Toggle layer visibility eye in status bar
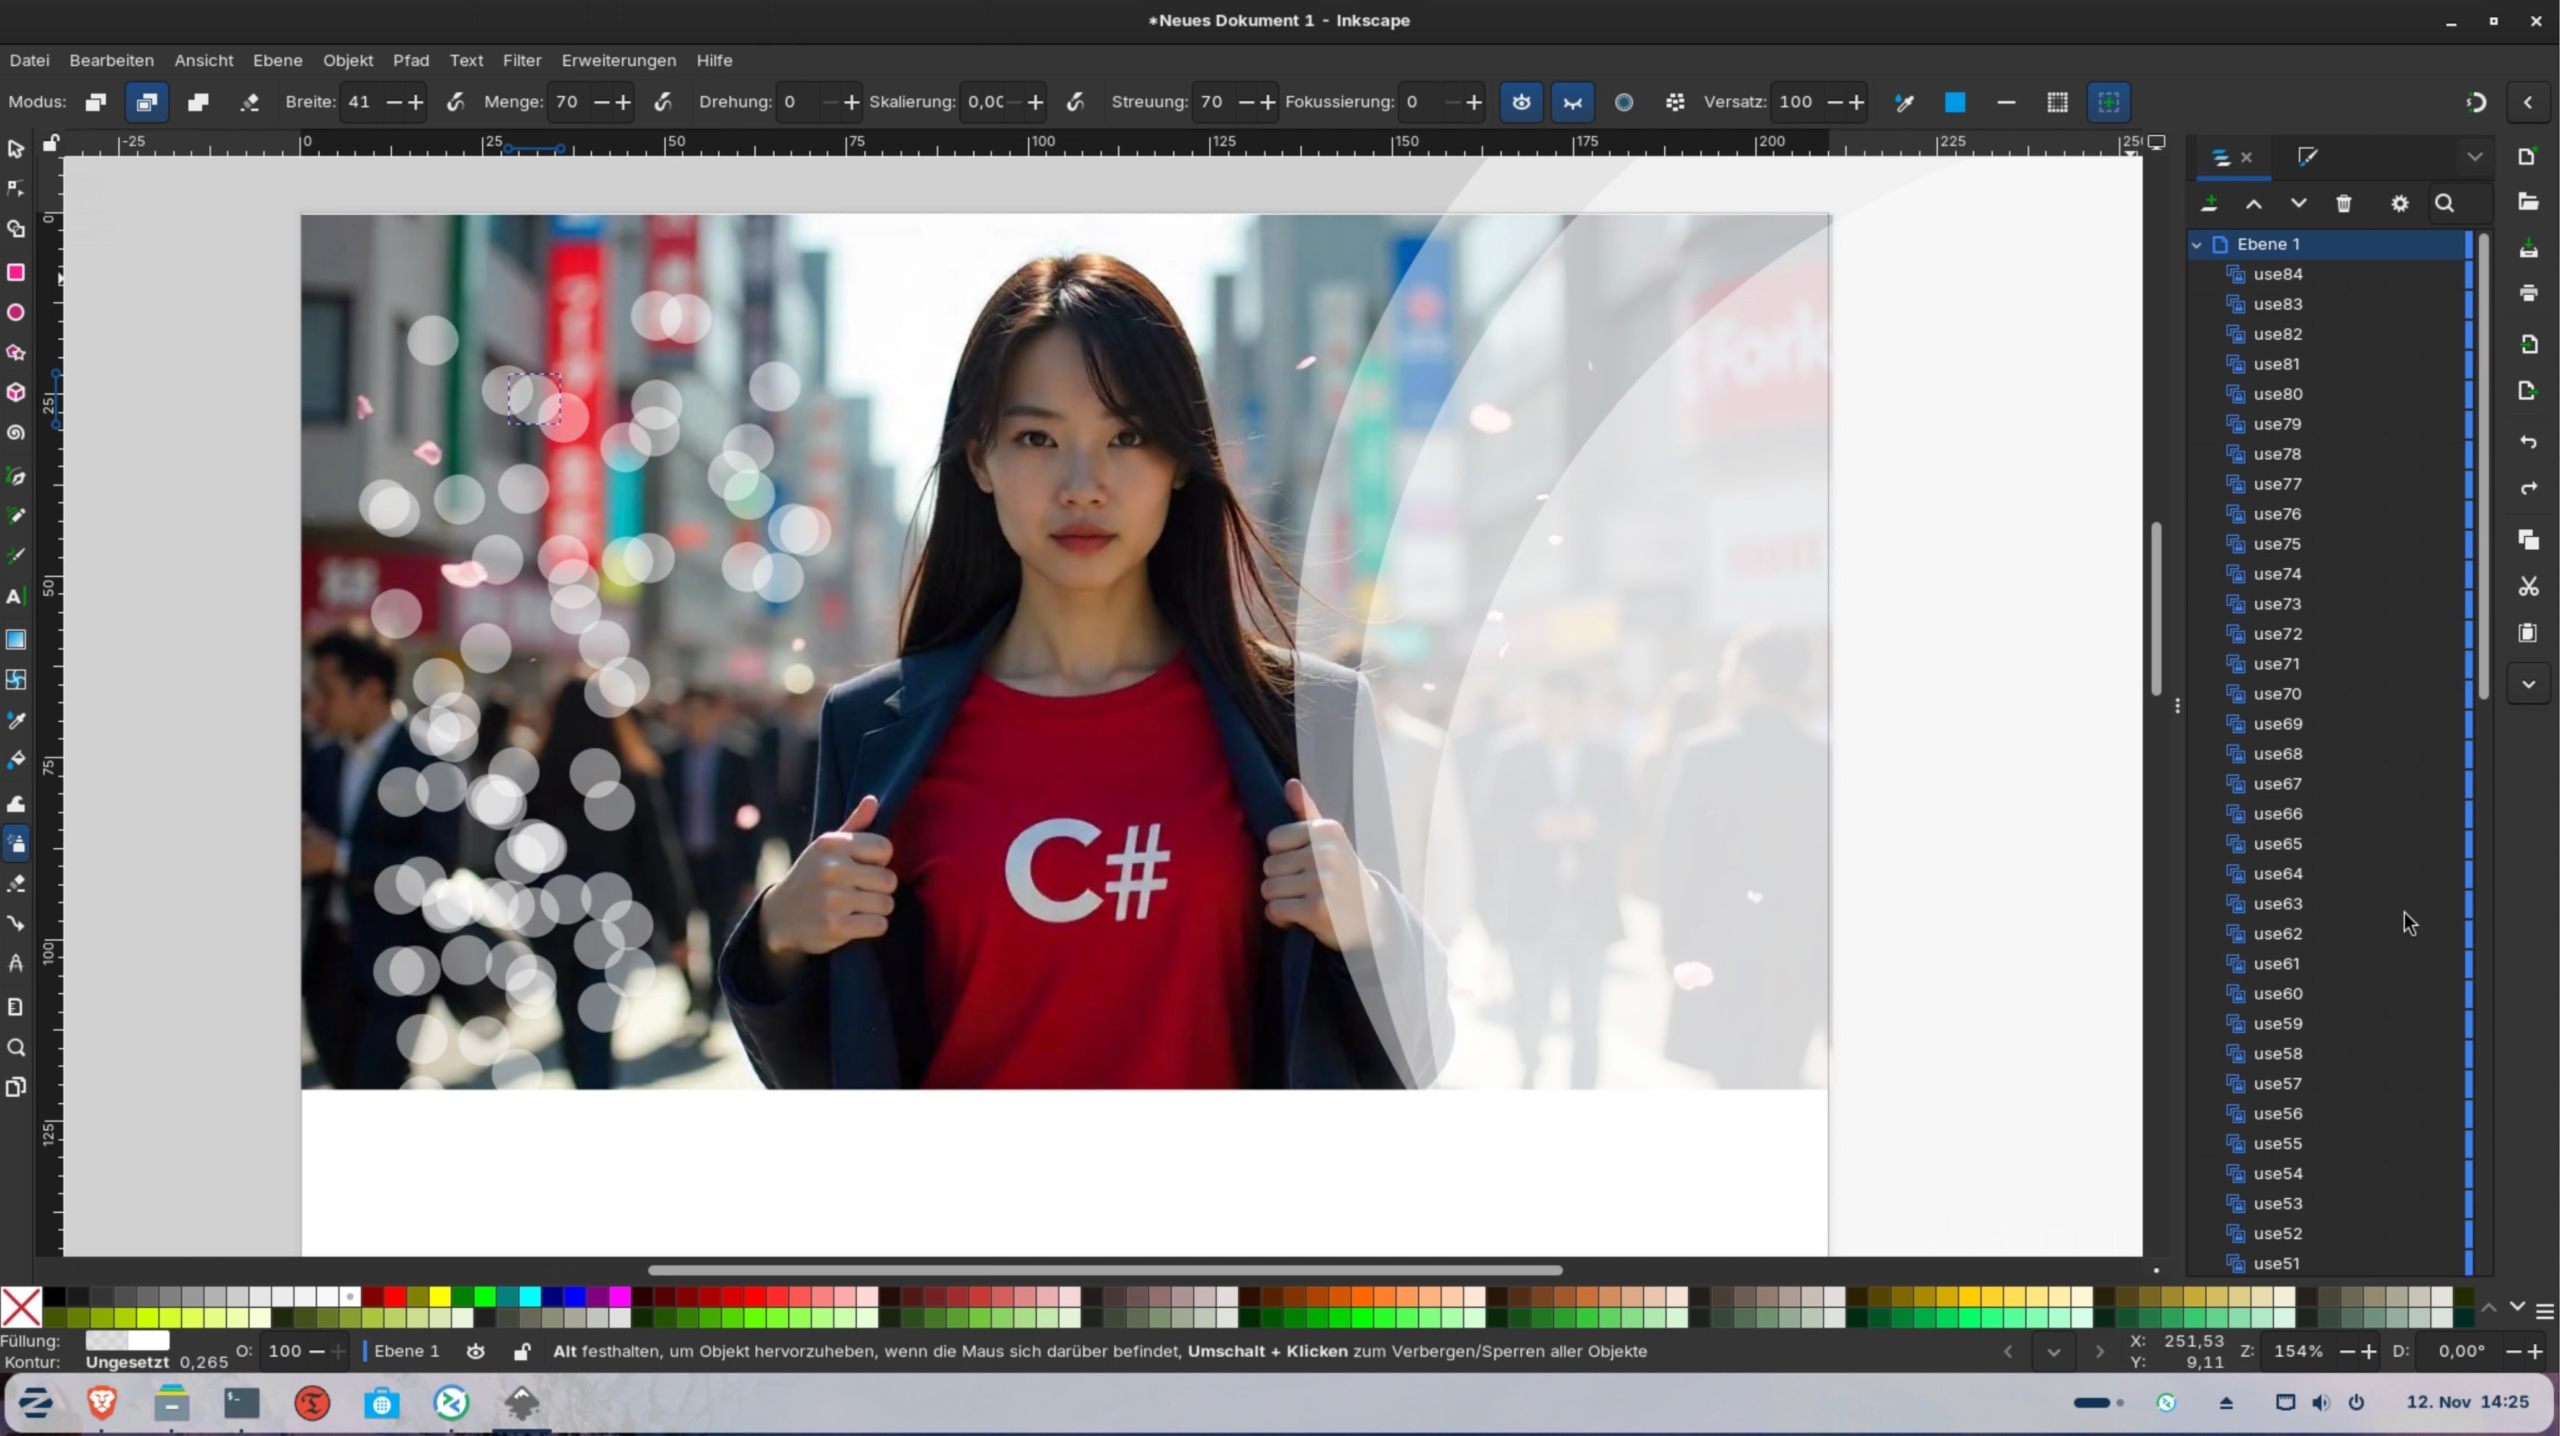 click(x=476, y=1351)
